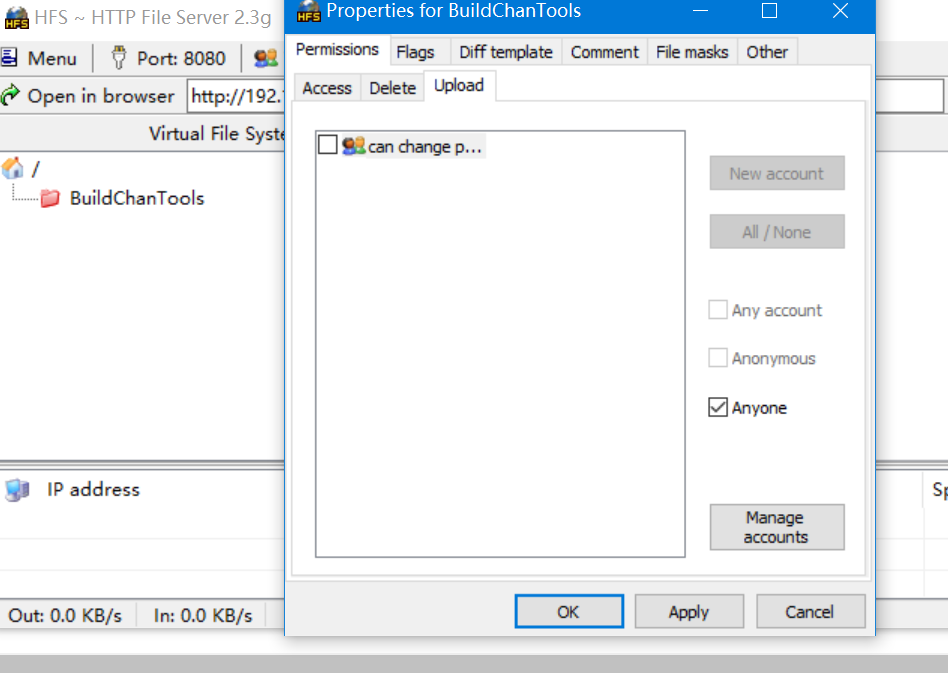Click the Apply button
Viewport: 948px width, 673px height.
(x=689, y=611)
